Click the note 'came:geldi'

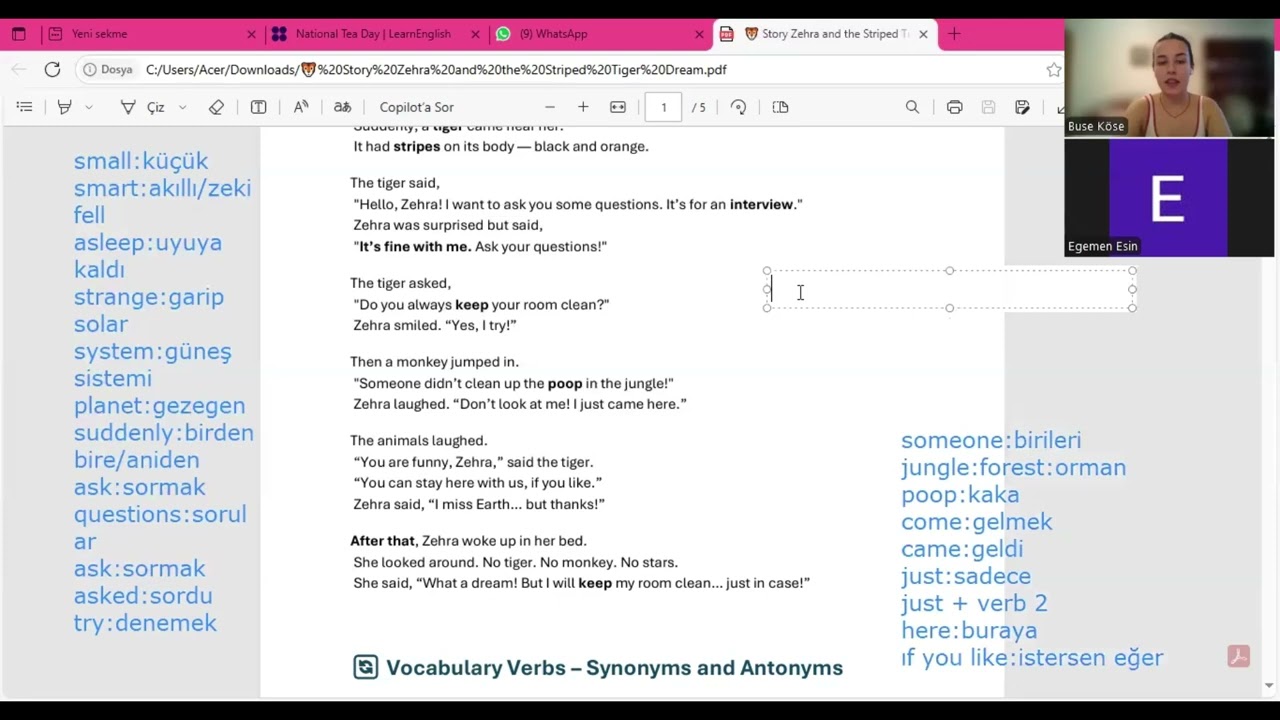962,549
